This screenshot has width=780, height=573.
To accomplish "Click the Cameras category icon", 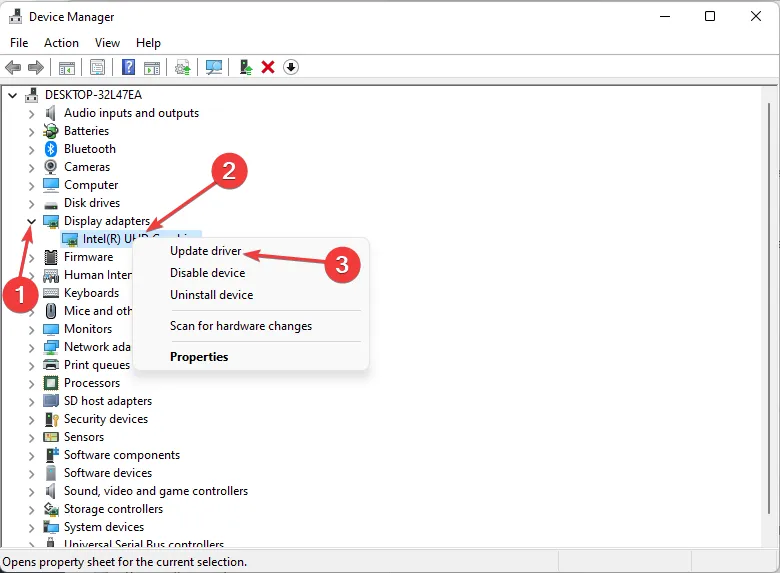I will click(51, 167).
